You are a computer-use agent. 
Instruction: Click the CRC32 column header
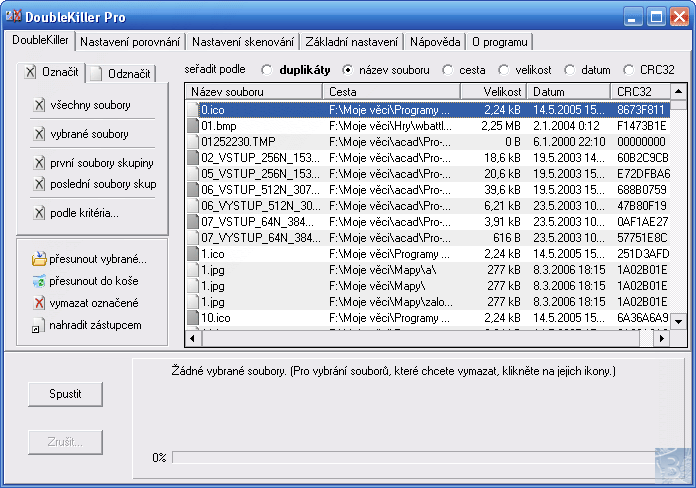[x=641, y=92]
